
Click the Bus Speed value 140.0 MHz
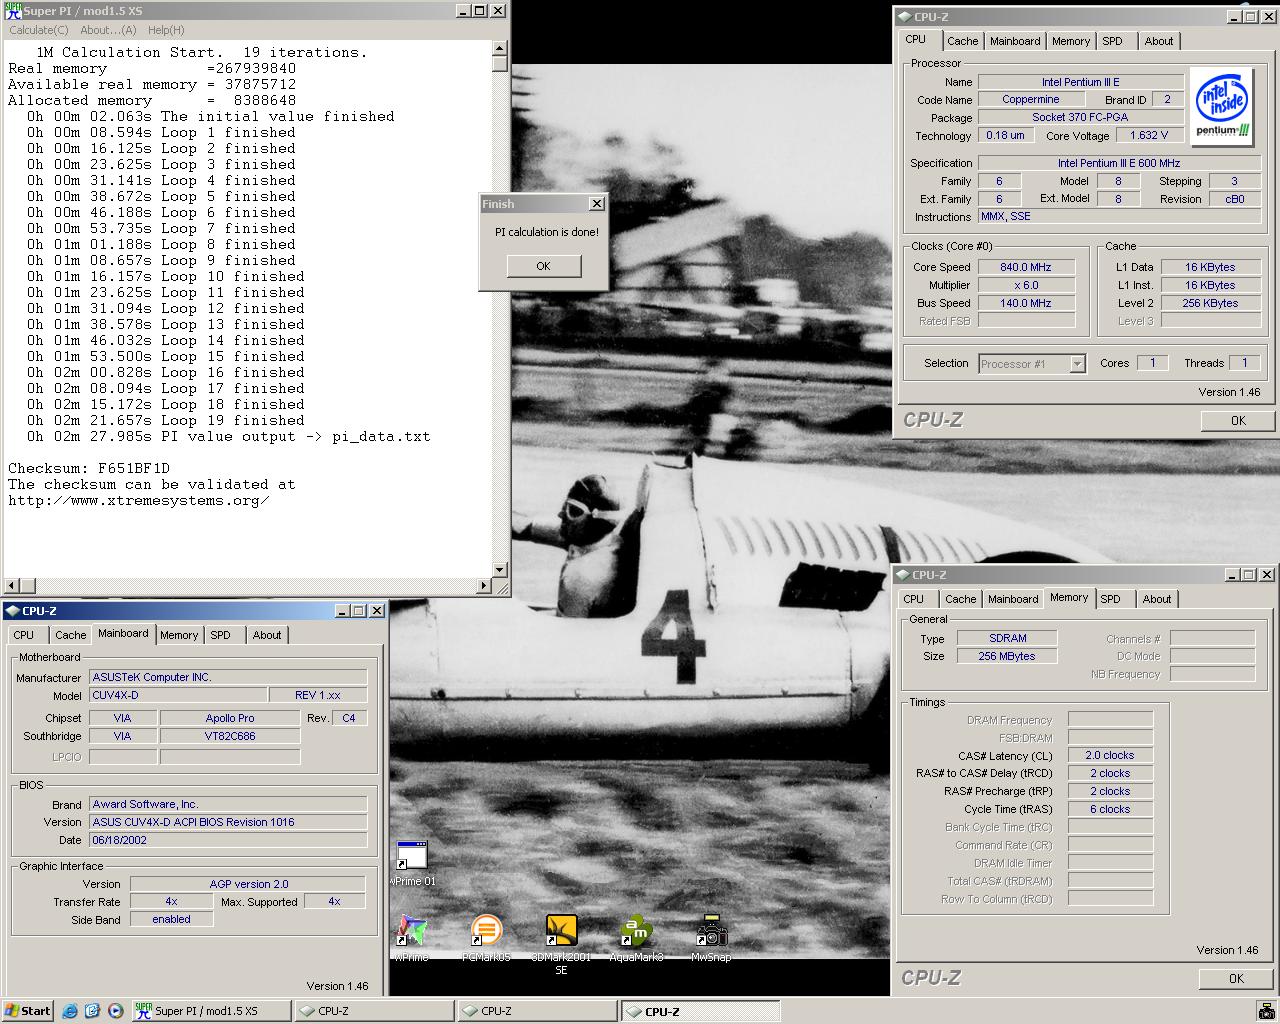(x=1026, y=303)
